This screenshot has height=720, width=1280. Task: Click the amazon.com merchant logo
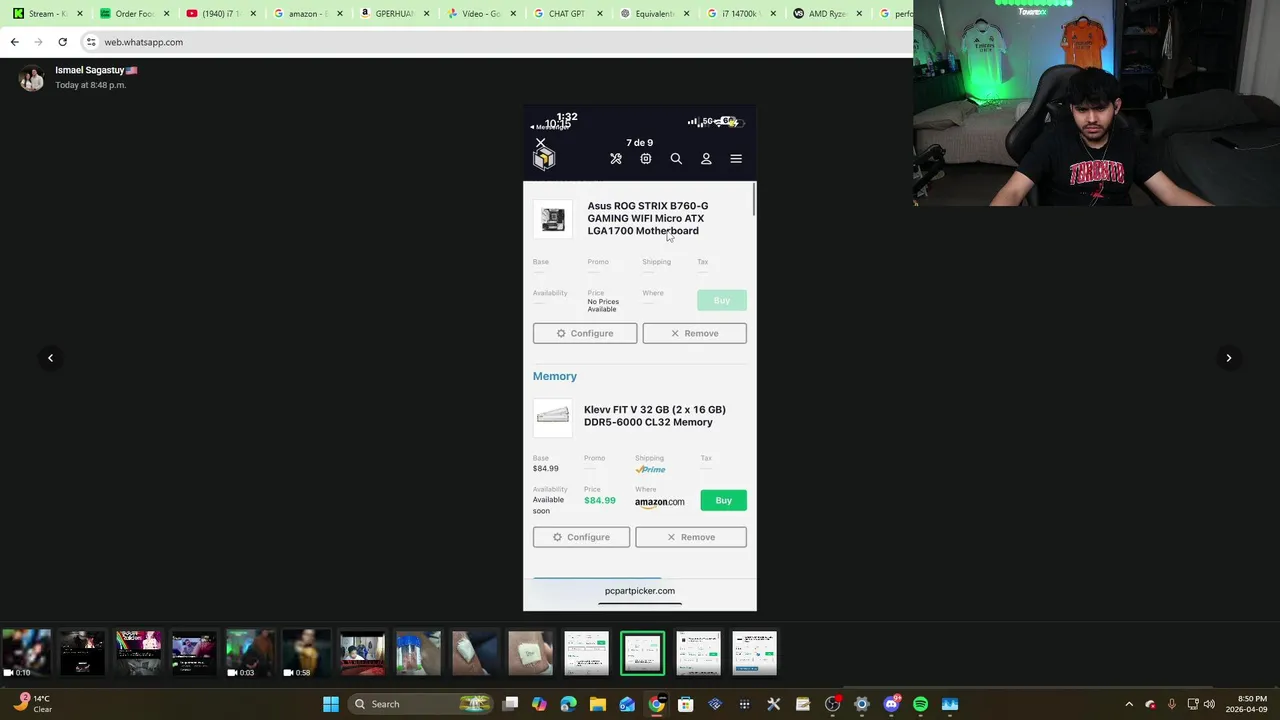tap(660, 502)
